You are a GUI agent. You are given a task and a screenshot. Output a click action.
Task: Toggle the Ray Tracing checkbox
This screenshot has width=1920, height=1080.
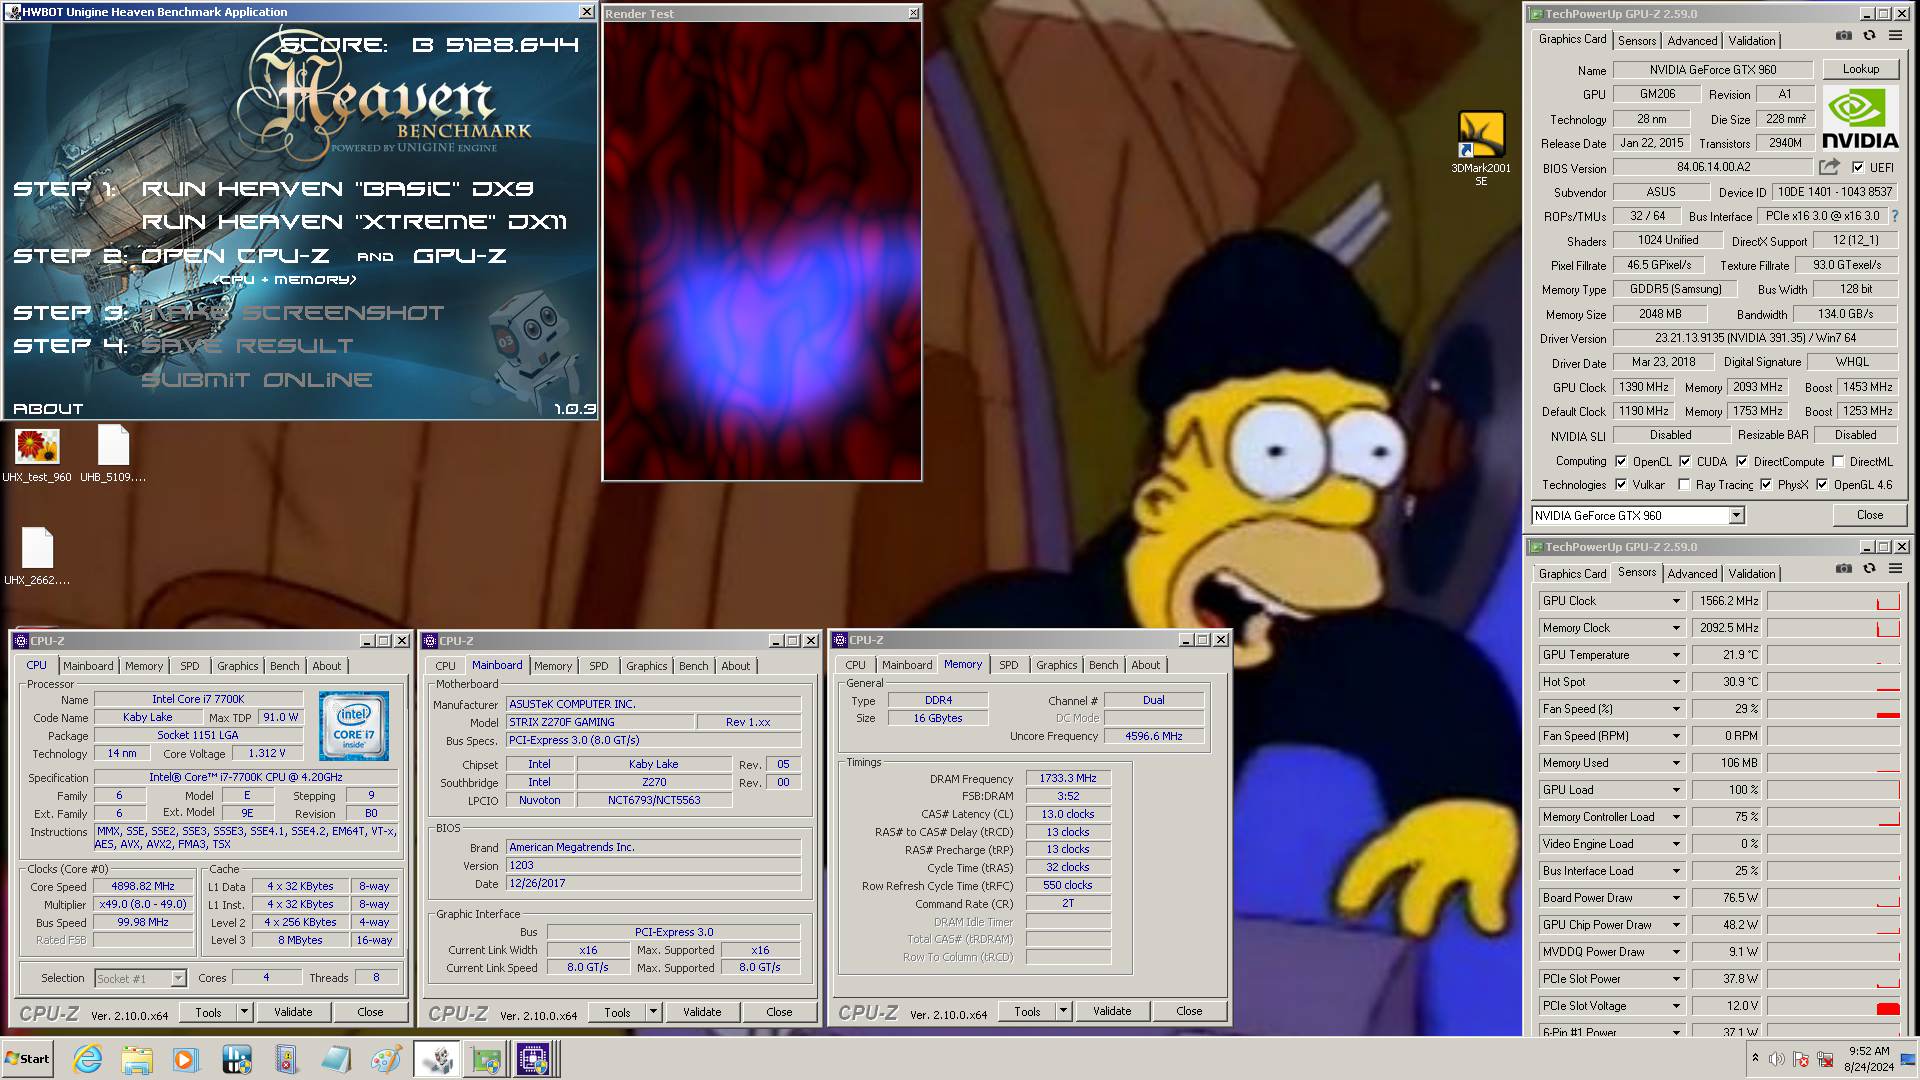[x=1684, y=485]
